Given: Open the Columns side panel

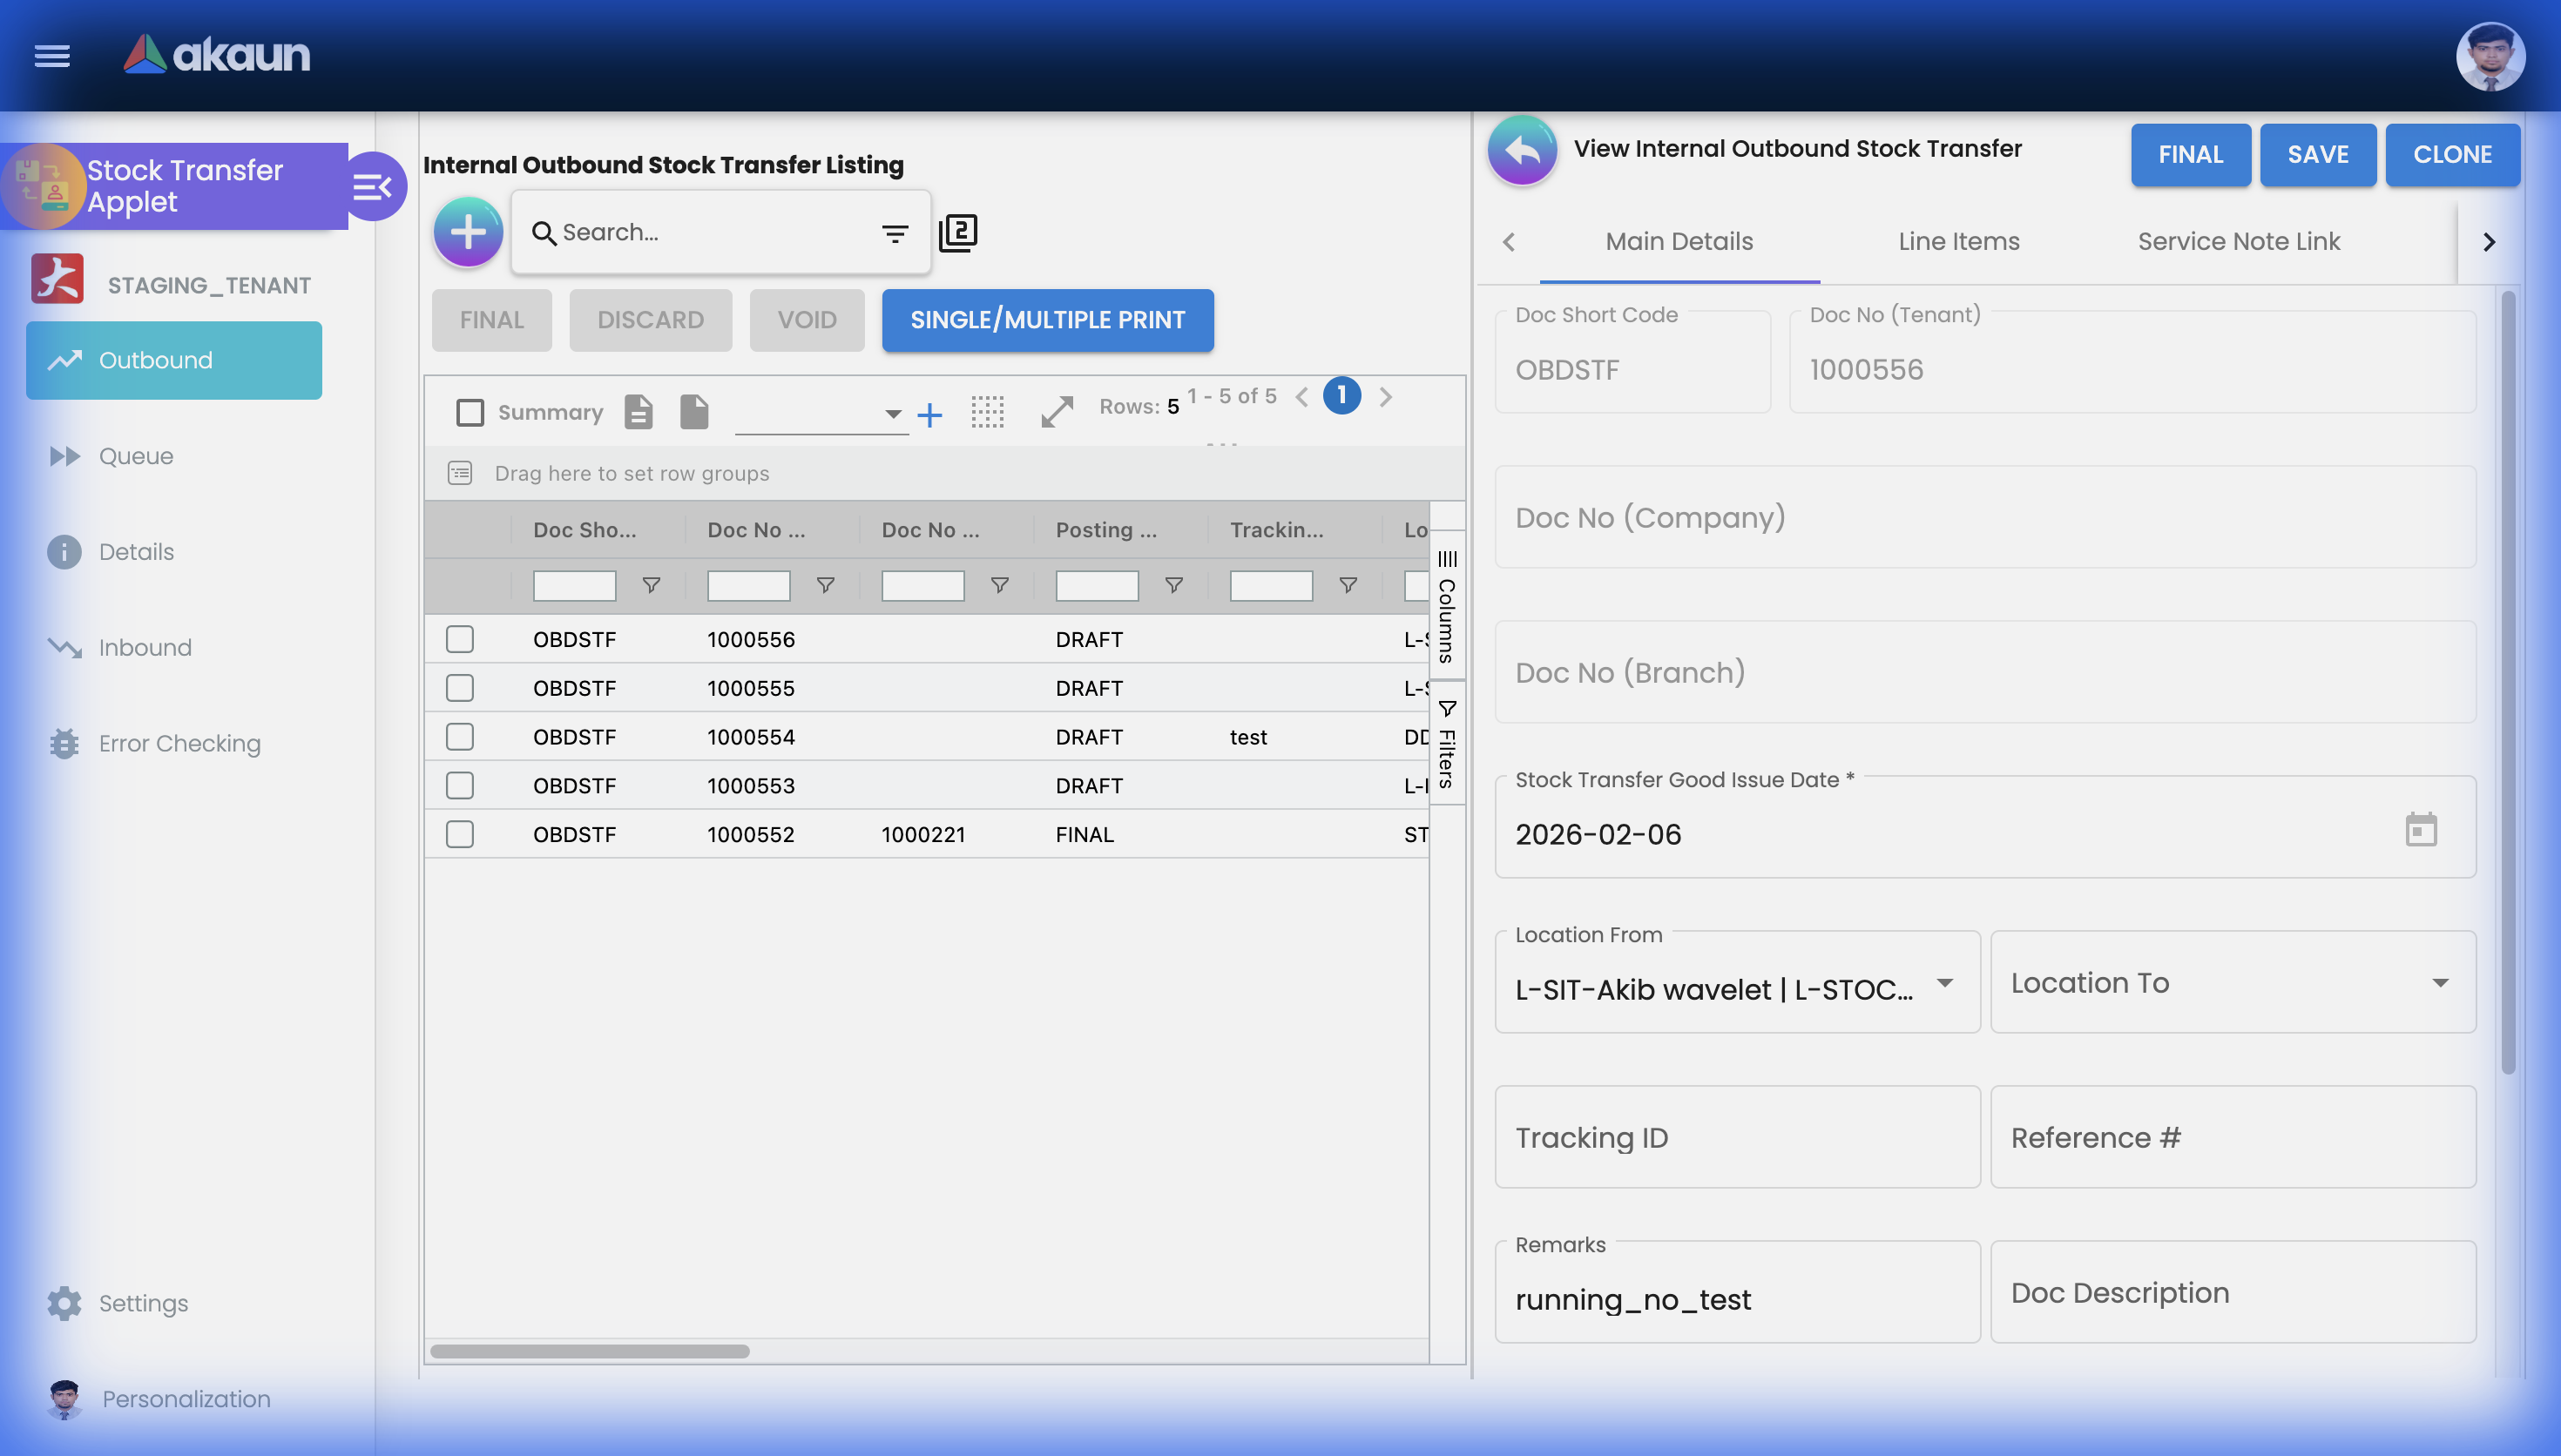Looking at the screenshot, I should pyautogui.click(x=1446, y=606).
